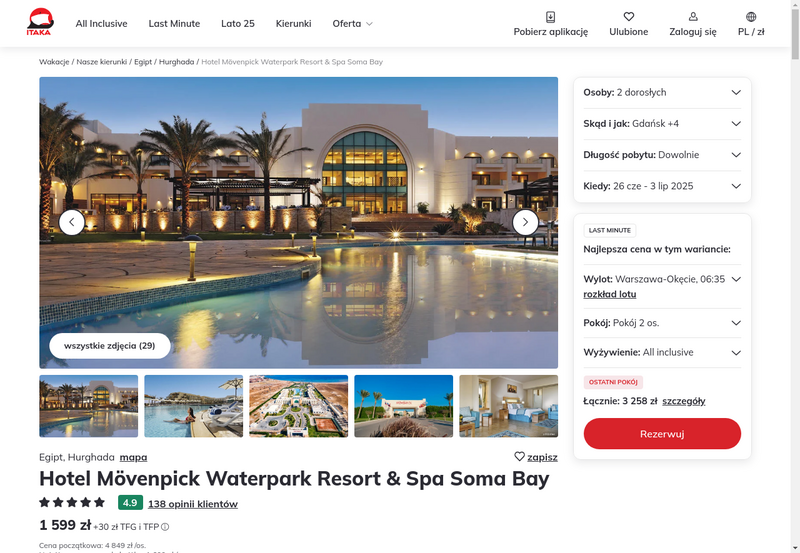Open wszystkie zdjęcia (29) gallery button

[x=110, y=346]
